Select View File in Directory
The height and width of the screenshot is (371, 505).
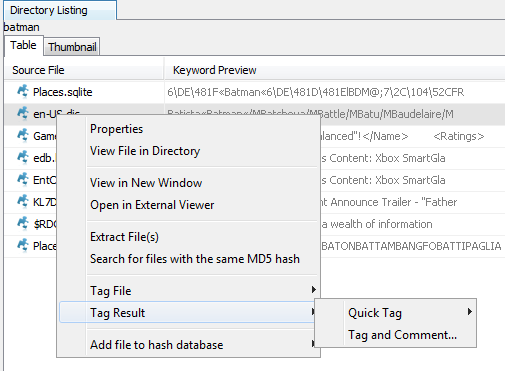tap(145, 151)
